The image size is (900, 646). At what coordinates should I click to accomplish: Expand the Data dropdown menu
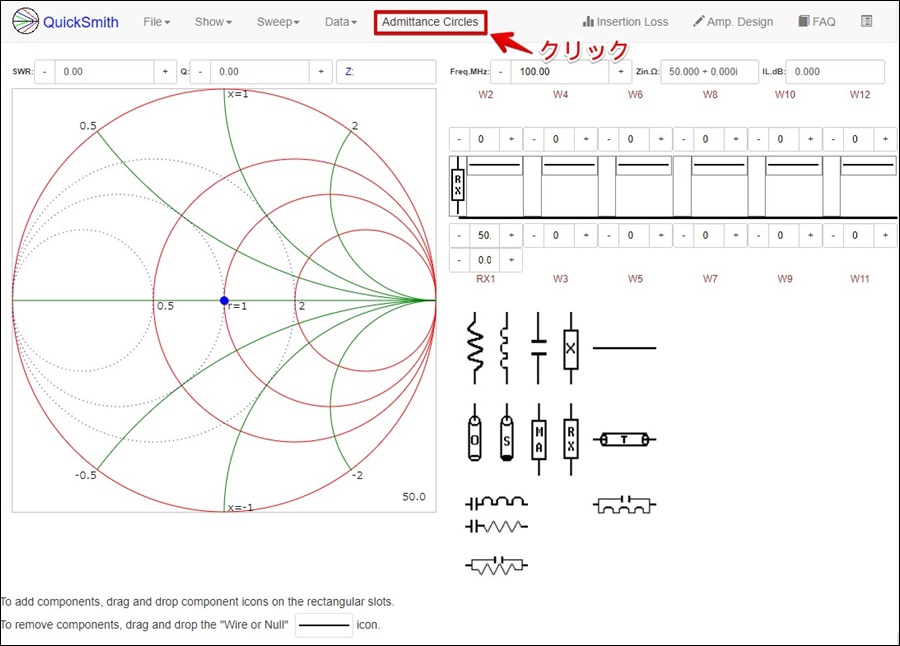click(341, 22)
